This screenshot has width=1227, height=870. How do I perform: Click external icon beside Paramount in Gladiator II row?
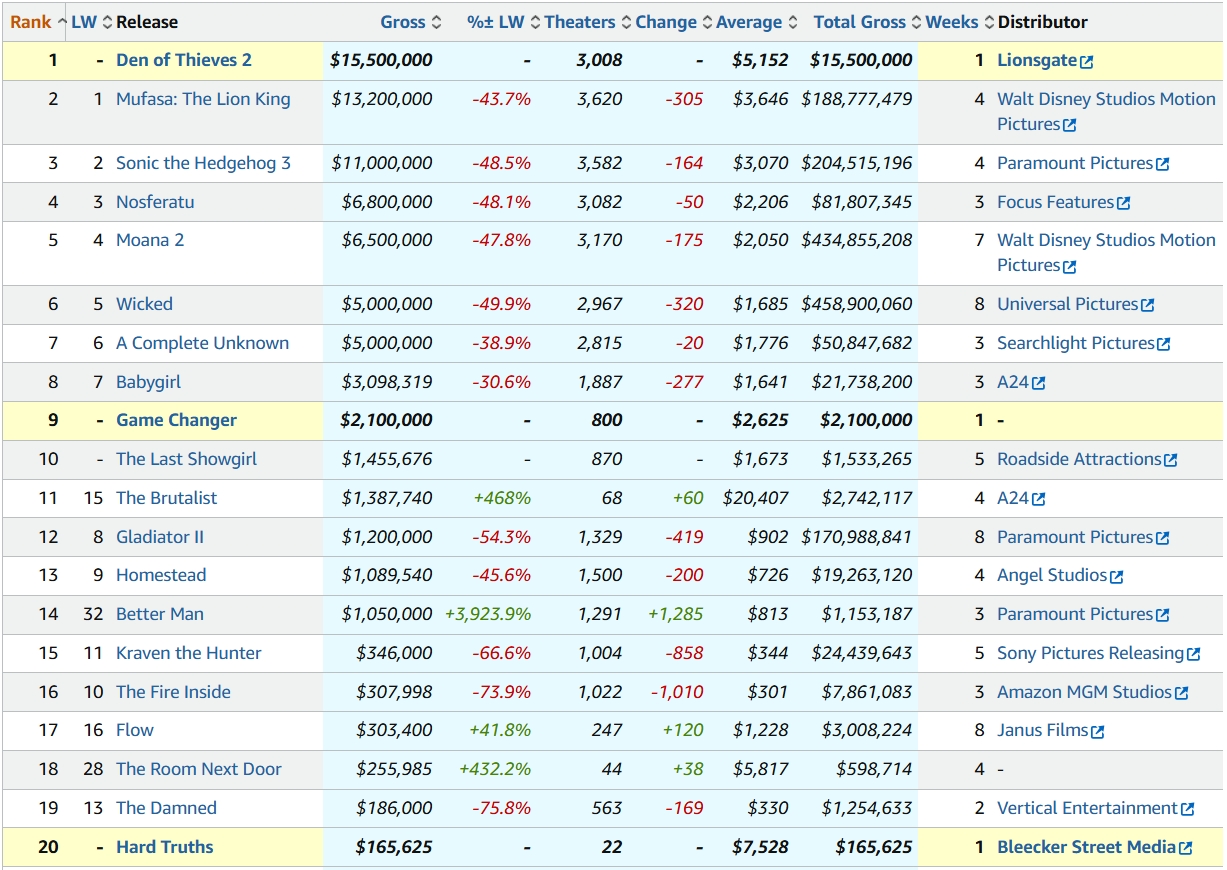(x=1163, y=539)
